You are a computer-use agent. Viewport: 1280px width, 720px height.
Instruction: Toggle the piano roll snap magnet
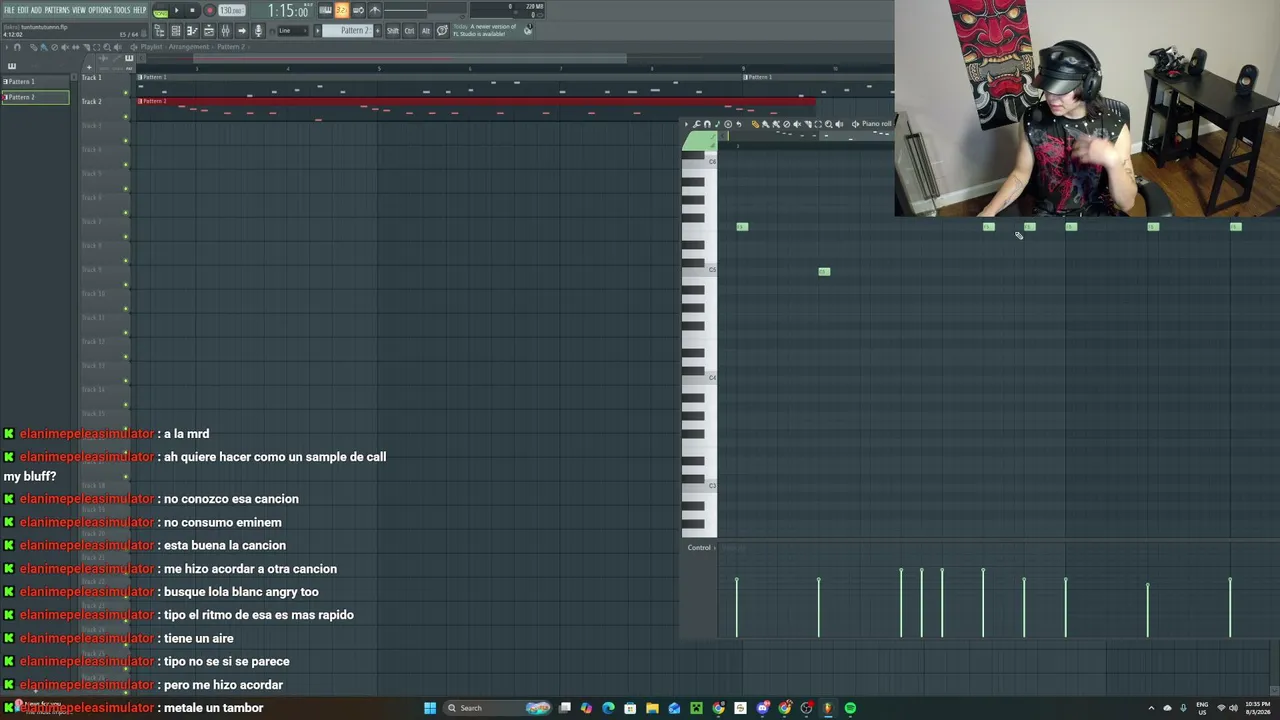(x=707, y=124)
